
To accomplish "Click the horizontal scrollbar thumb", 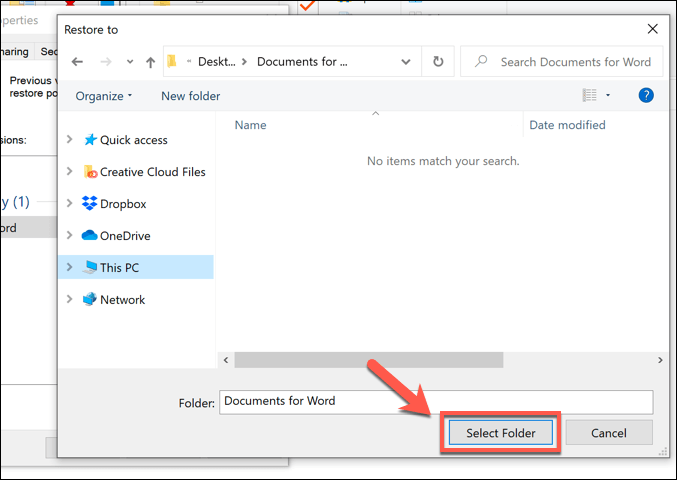I will (369, 360).
